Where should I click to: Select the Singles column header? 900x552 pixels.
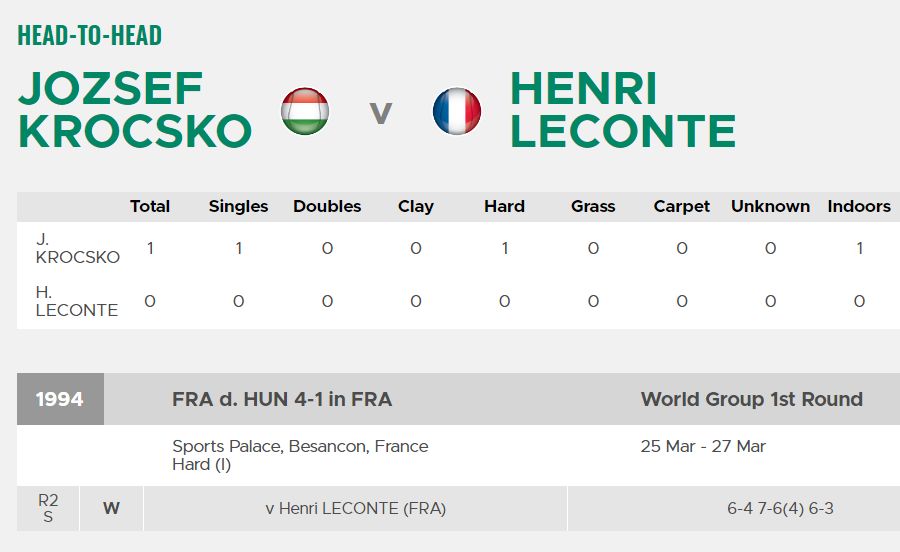coord(238,207)
